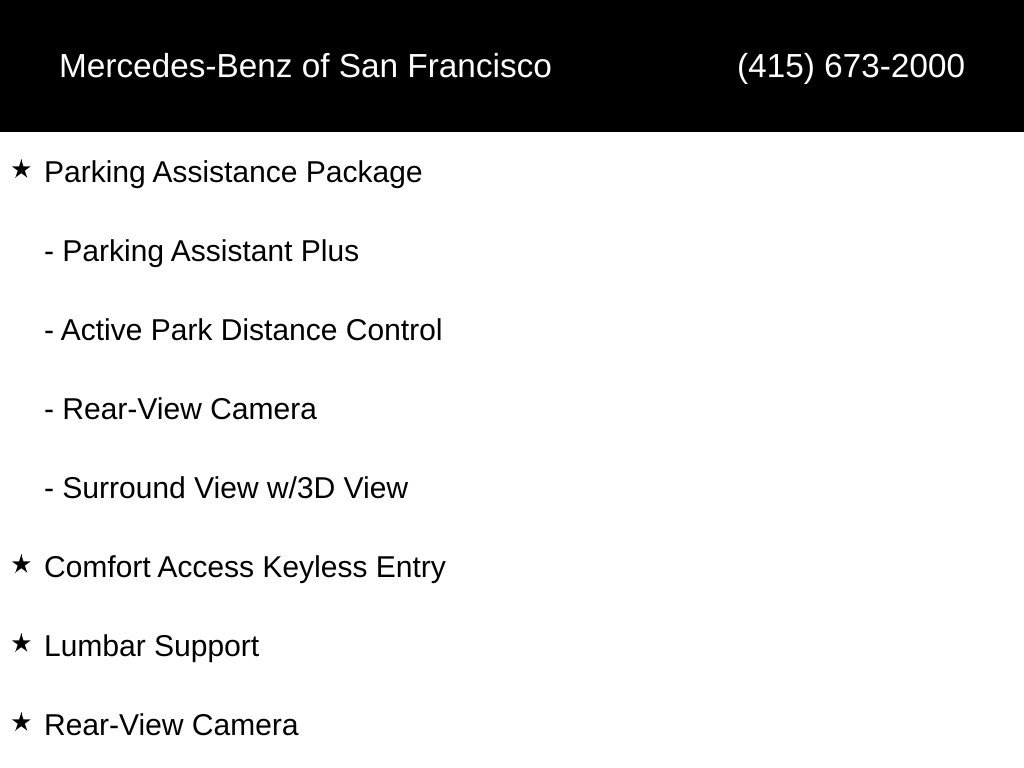Open the Mercedes-Benz of San Francisco dealership name
Viewport: 1024px width, 768px height.
click(306, 66)
